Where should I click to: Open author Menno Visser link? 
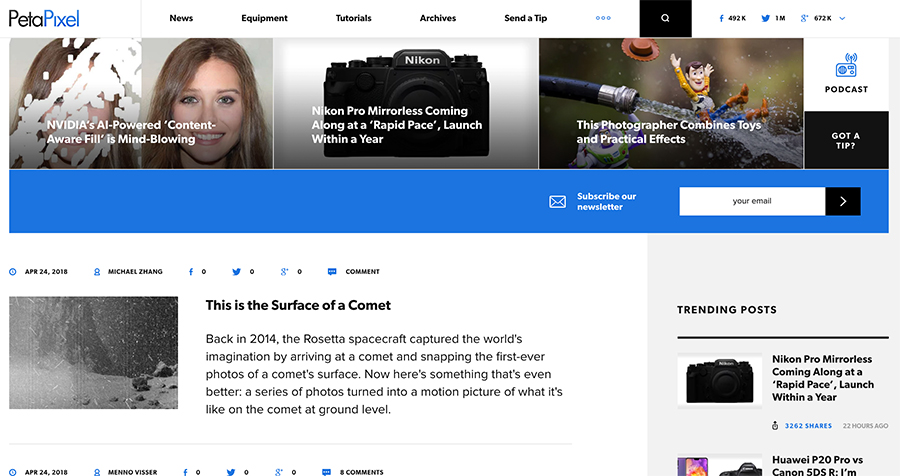point(132,472)
